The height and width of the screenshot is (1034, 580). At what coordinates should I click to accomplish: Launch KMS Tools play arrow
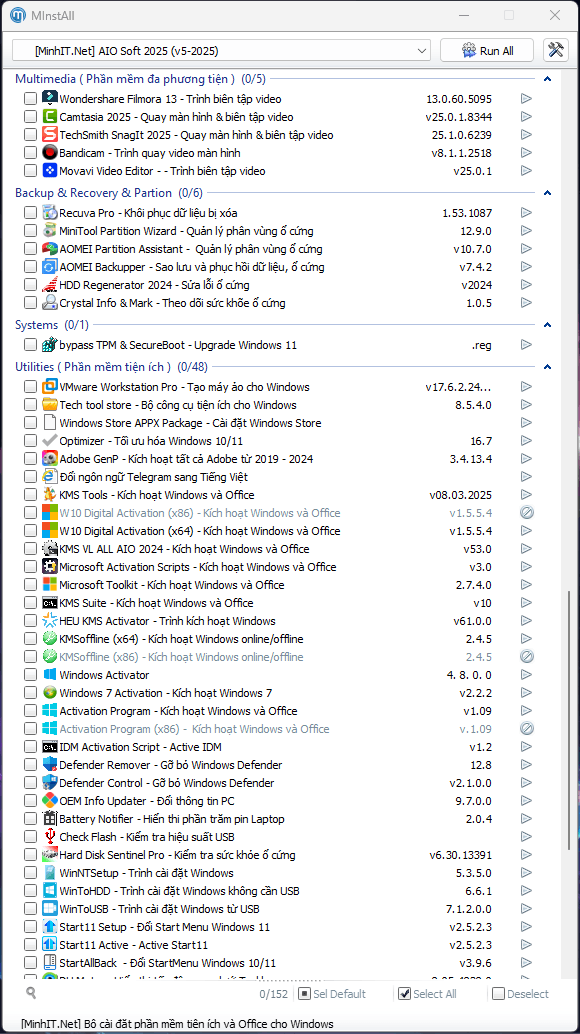[526, 495]
